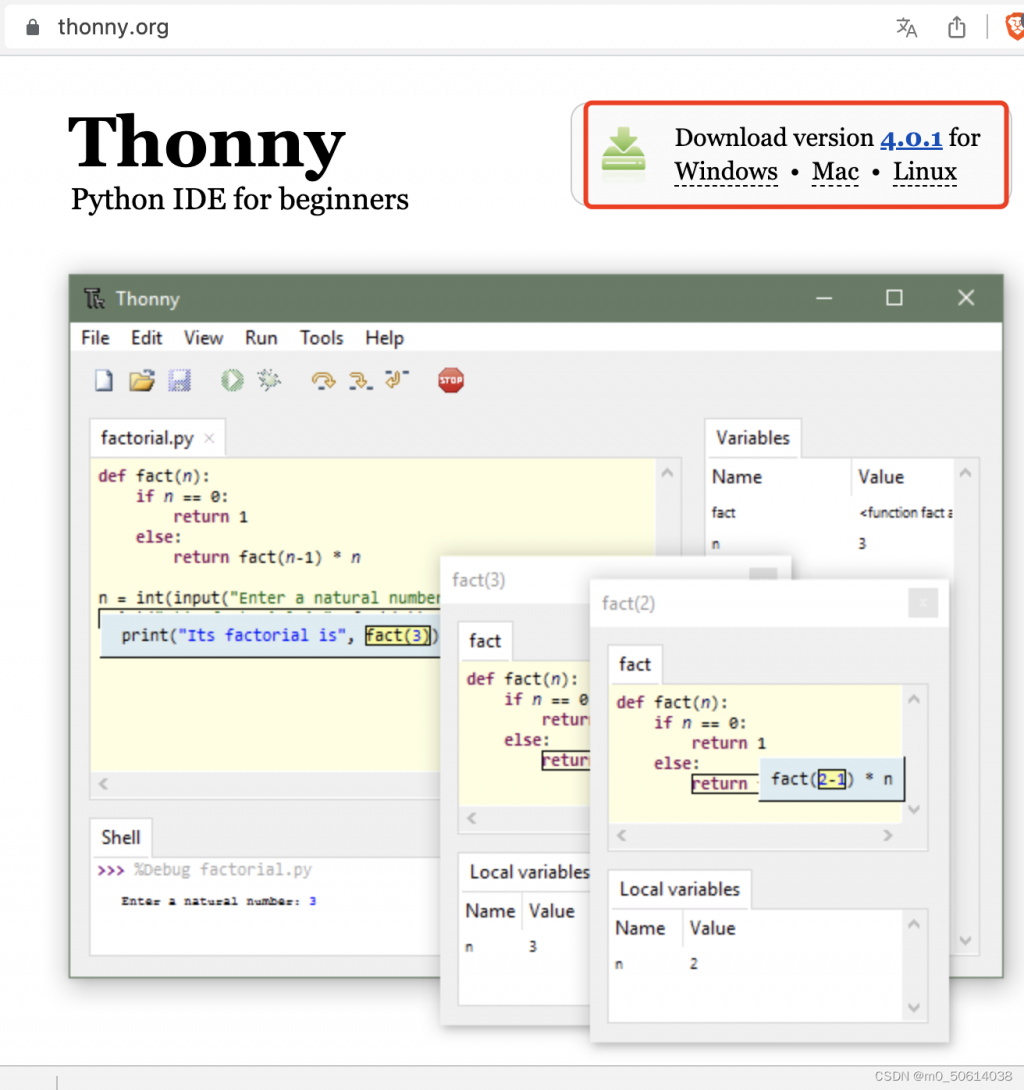Click scroll-up arrow in fact(2) code view

coord(914,699)
